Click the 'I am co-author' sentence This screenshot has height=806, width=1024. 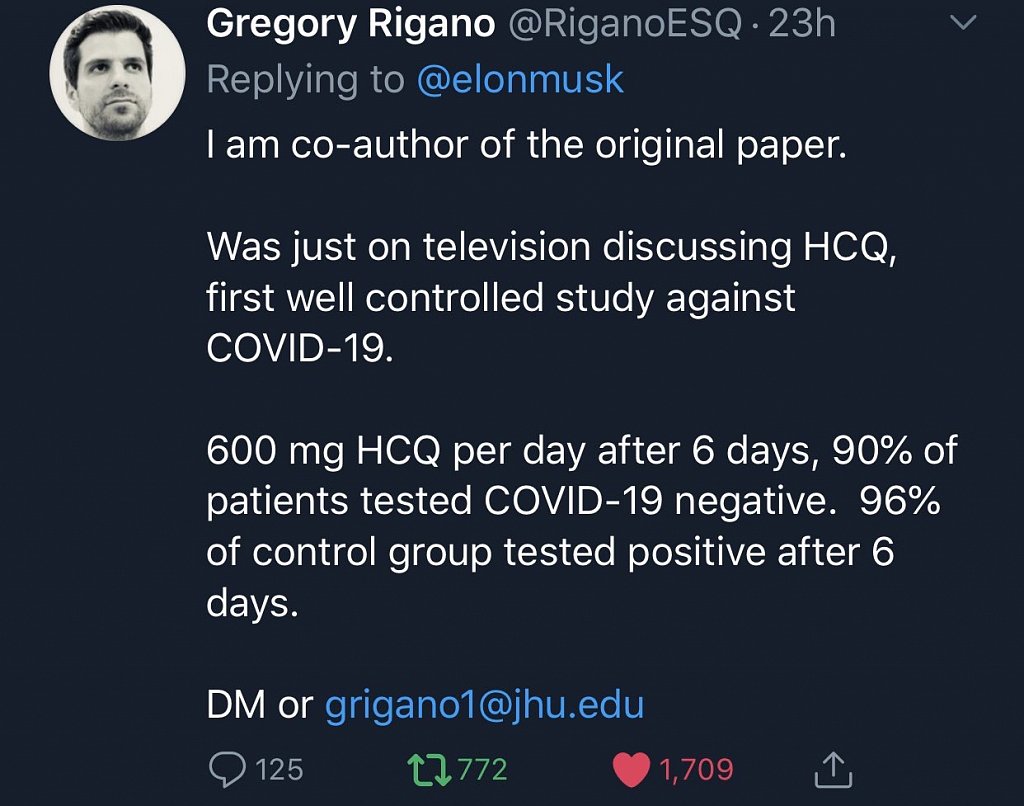pyautogui.click(x=526, y=145)
